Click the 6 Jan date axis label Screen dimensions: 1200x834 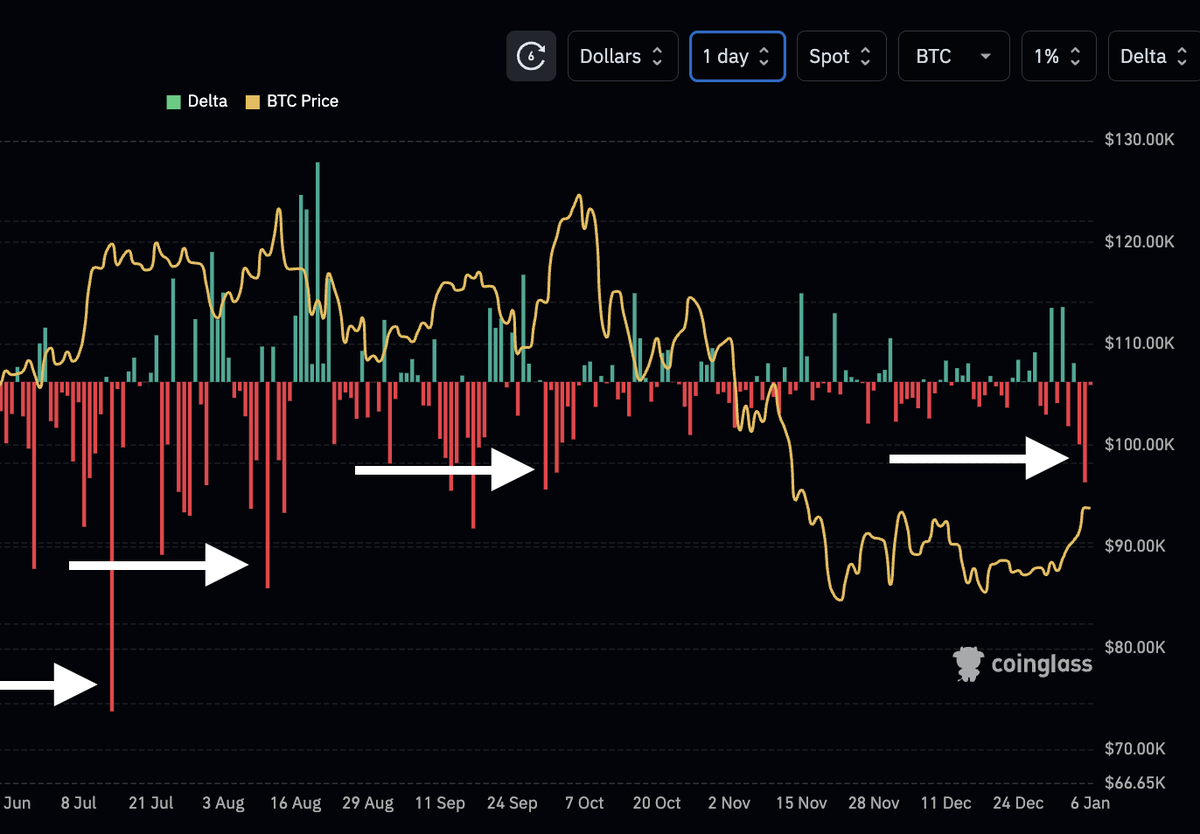coord(1089,803)
